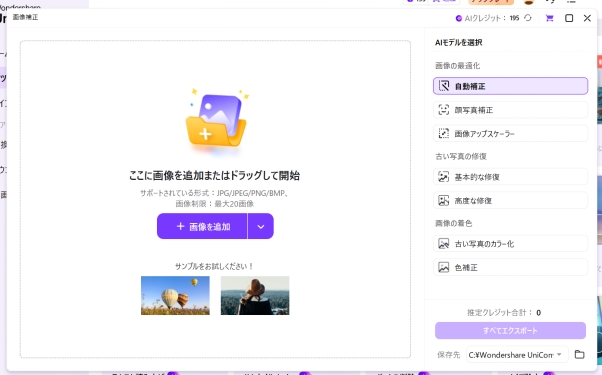The height and width of the screenshot is (375, 602).
Task: Choose 古い写真のカラー化 colorize option
Action: 510,244
